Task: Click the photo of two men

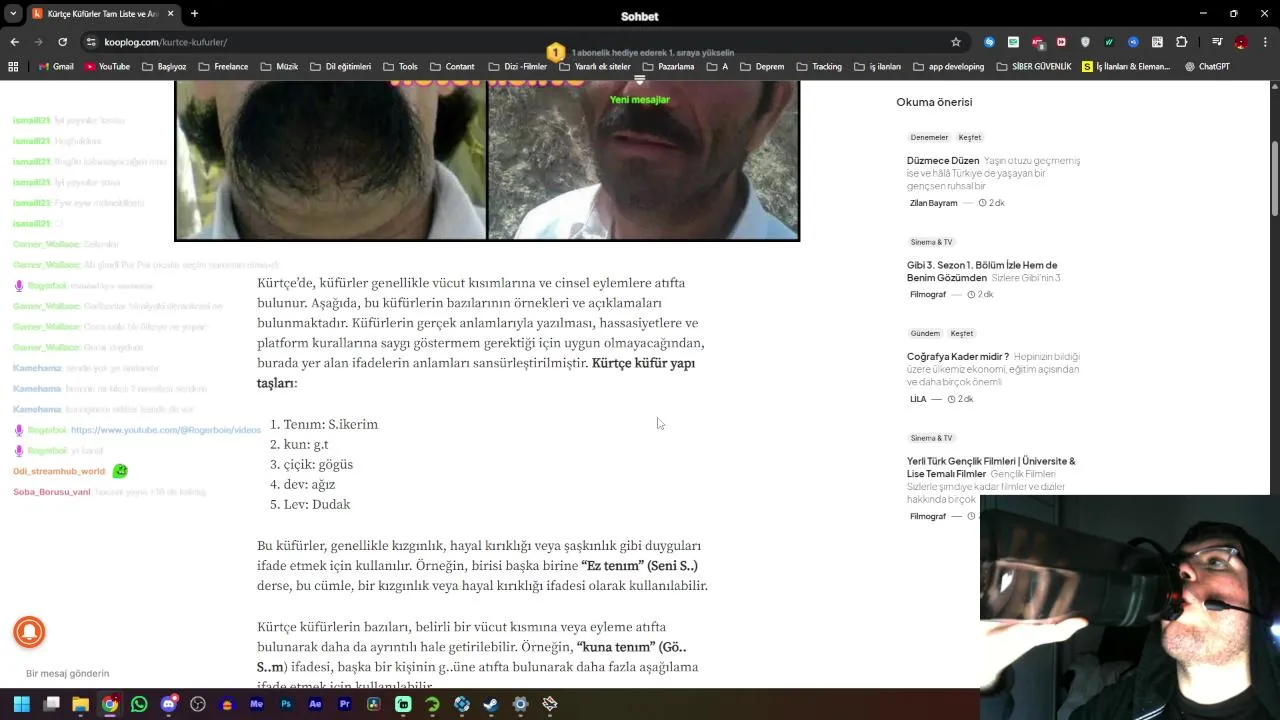Action: tap(487, 160)
